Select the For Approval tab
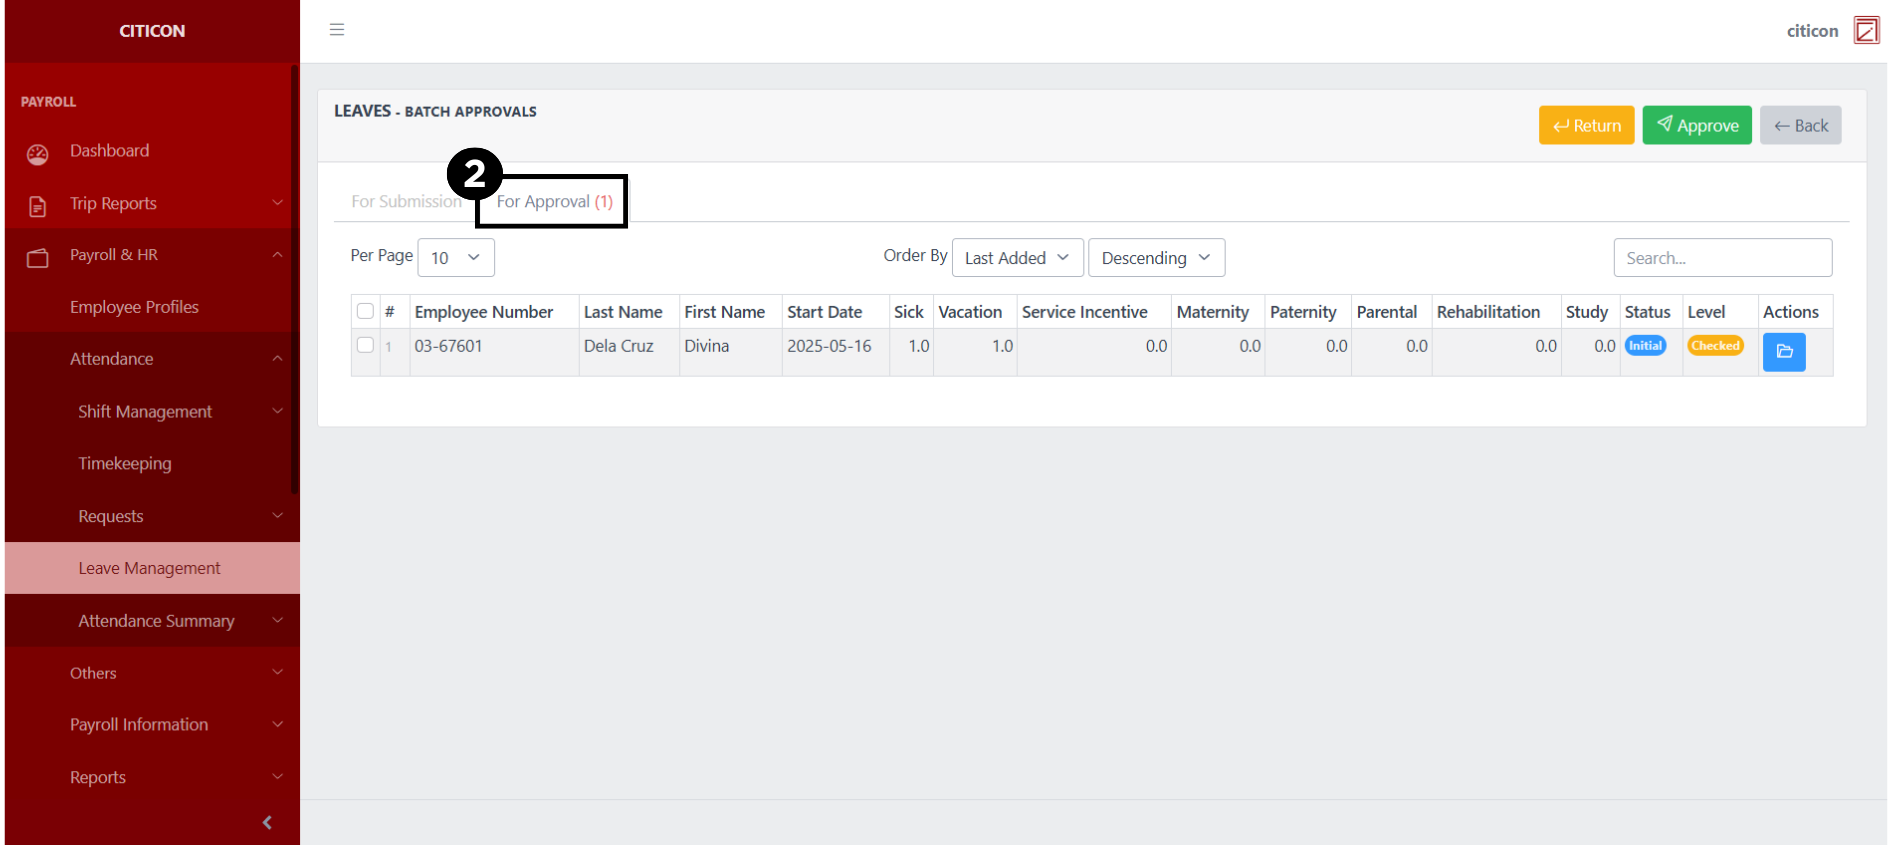This screenshot has width=1892, height=845. tap(554, 202)
